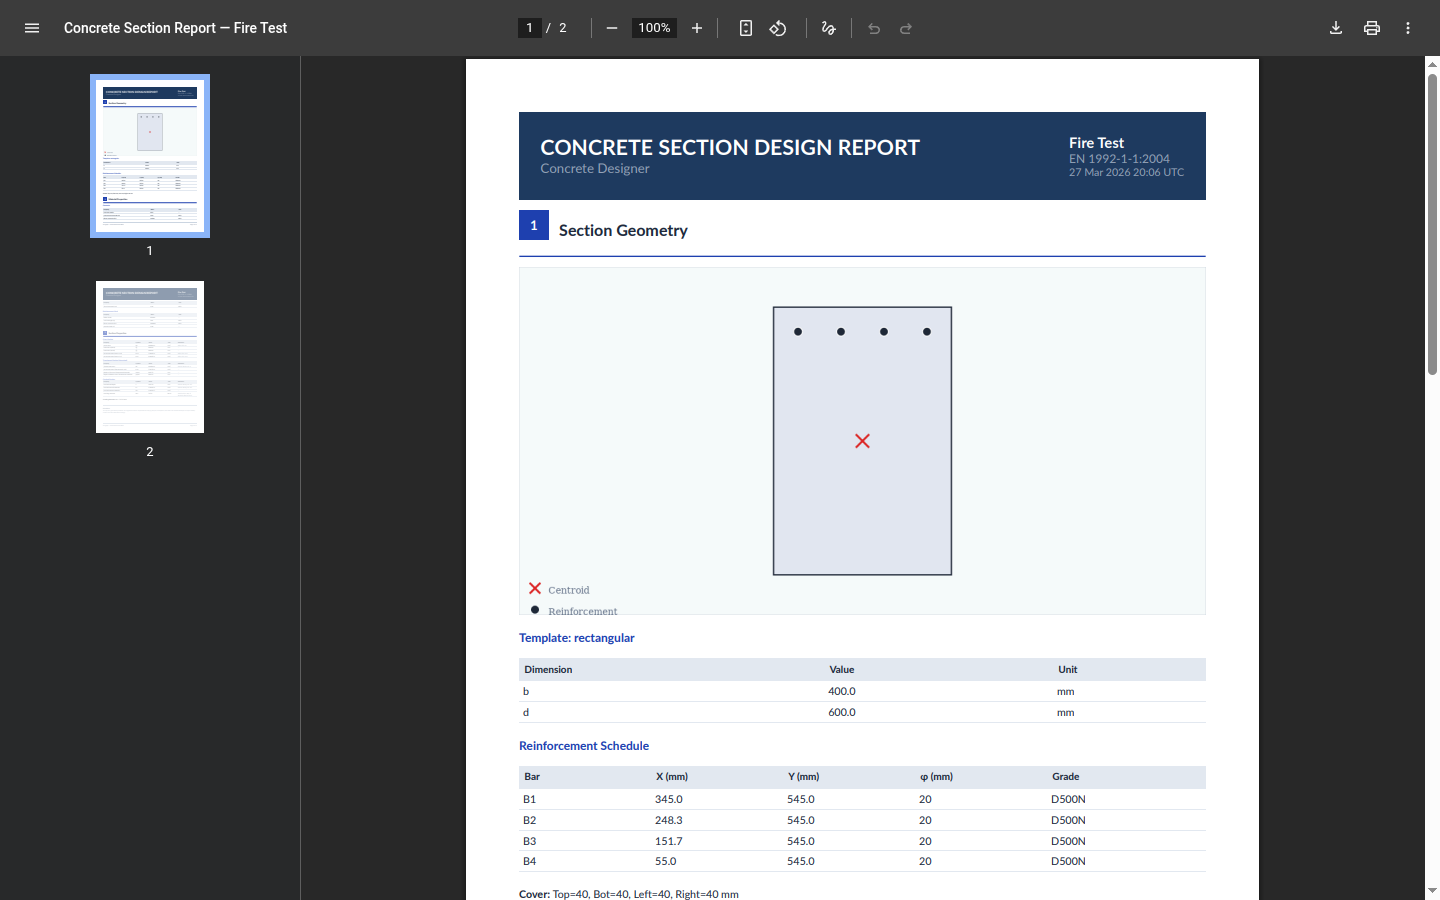Select the draw annotation tool

pyautogui.click(x=828, y=28)
